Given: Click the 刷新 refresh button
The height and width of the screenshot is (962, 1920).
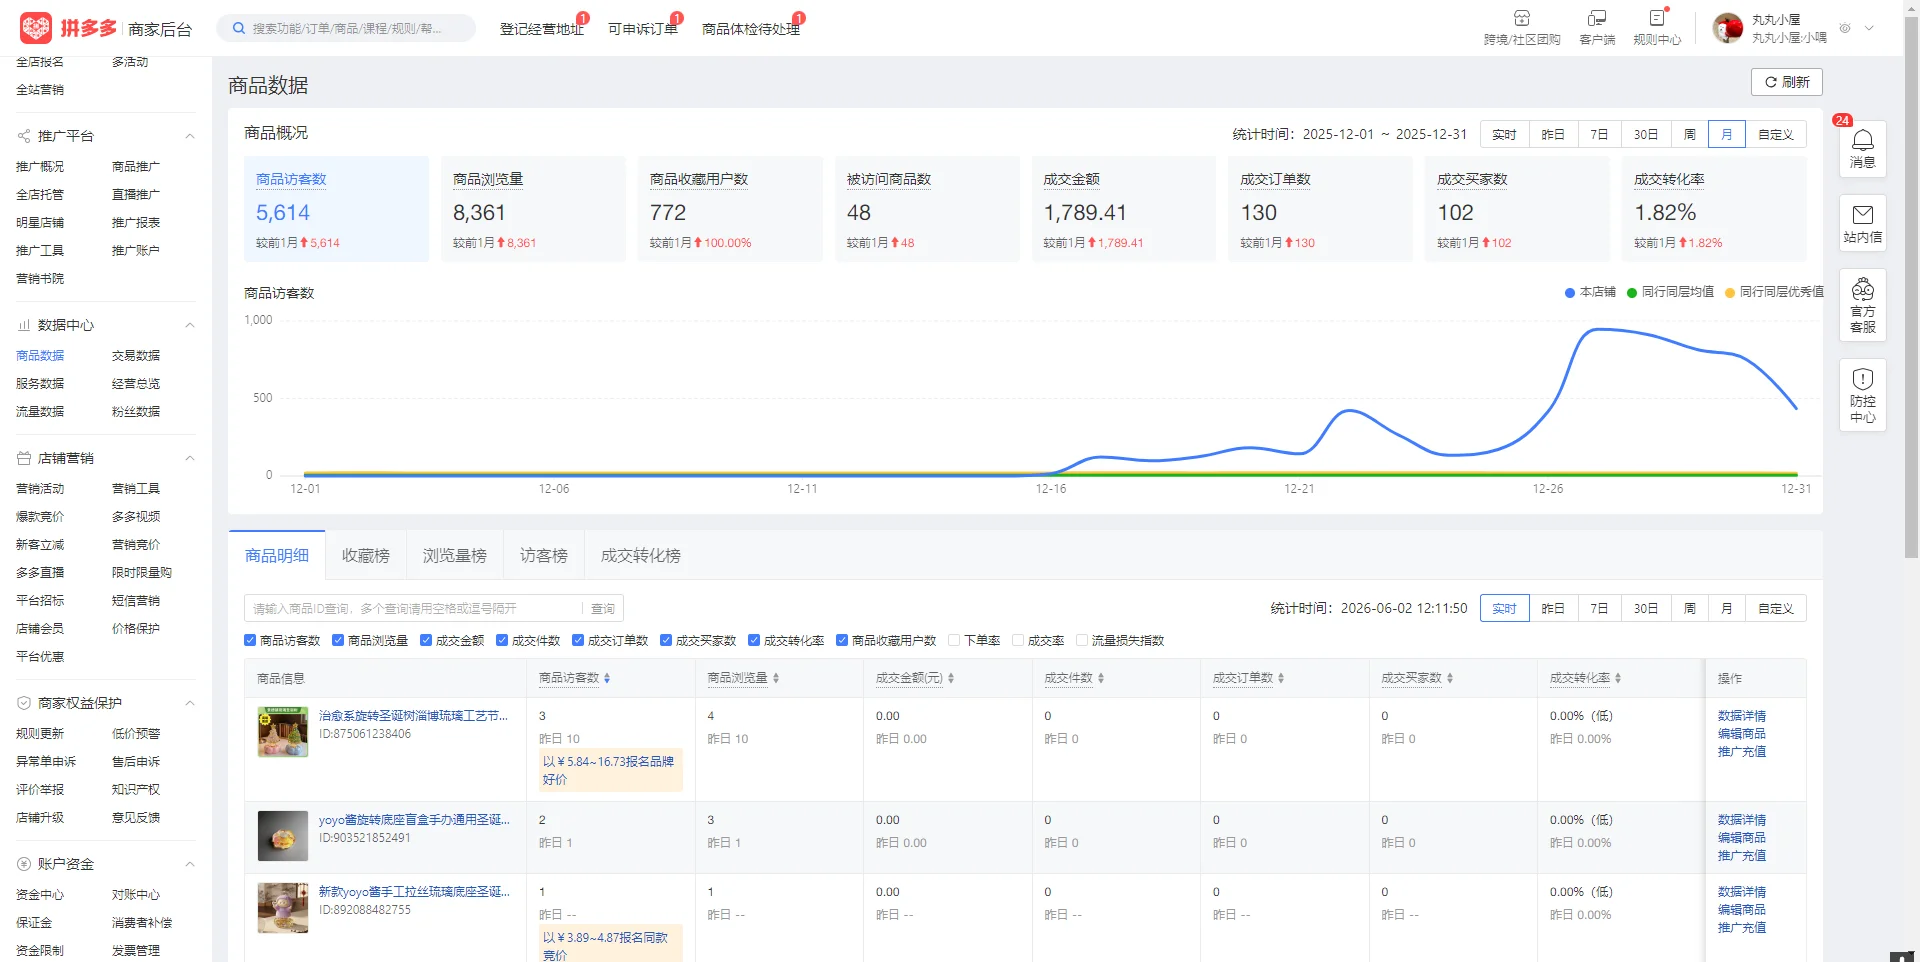Looking at the screenshot, I should click(1786, 82).
